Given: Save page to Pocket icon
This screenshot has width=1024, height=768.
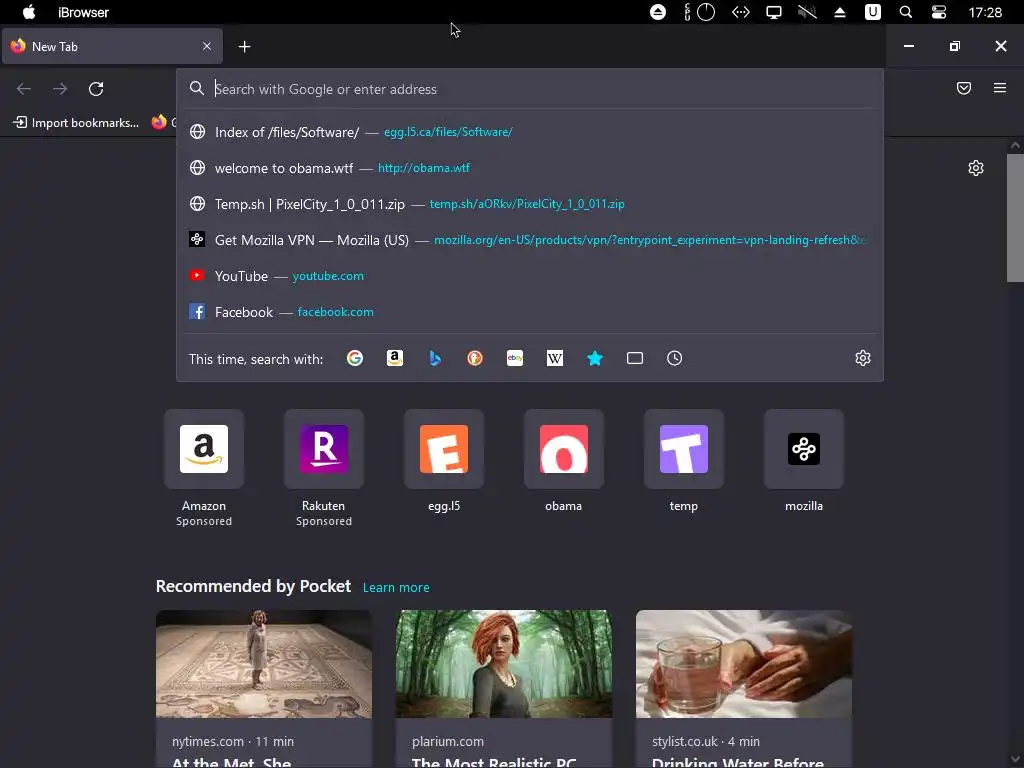Looking at the screenshot, I should point(964,88).
